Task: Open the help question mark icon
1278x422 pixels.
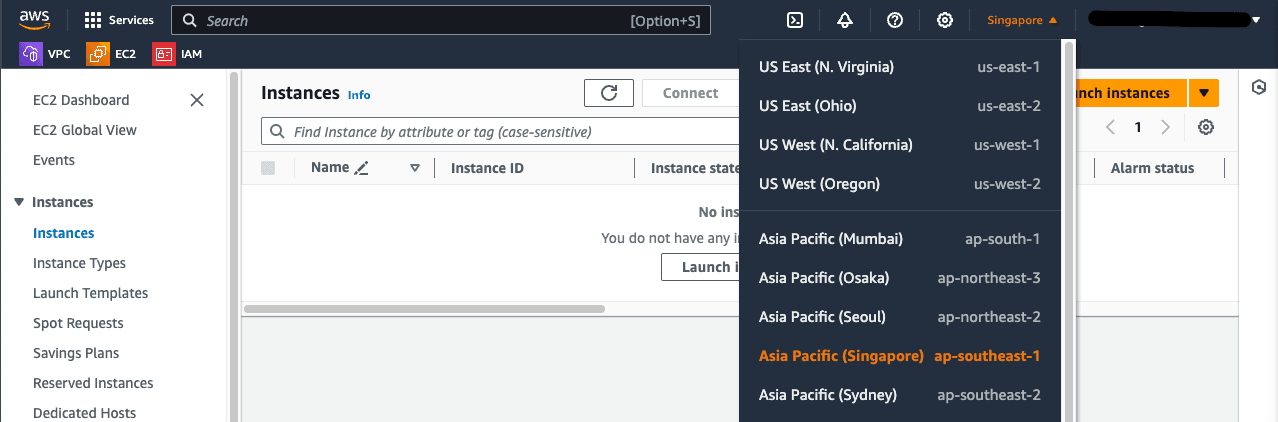Action: pyautogui.click(x=895, y=20)
